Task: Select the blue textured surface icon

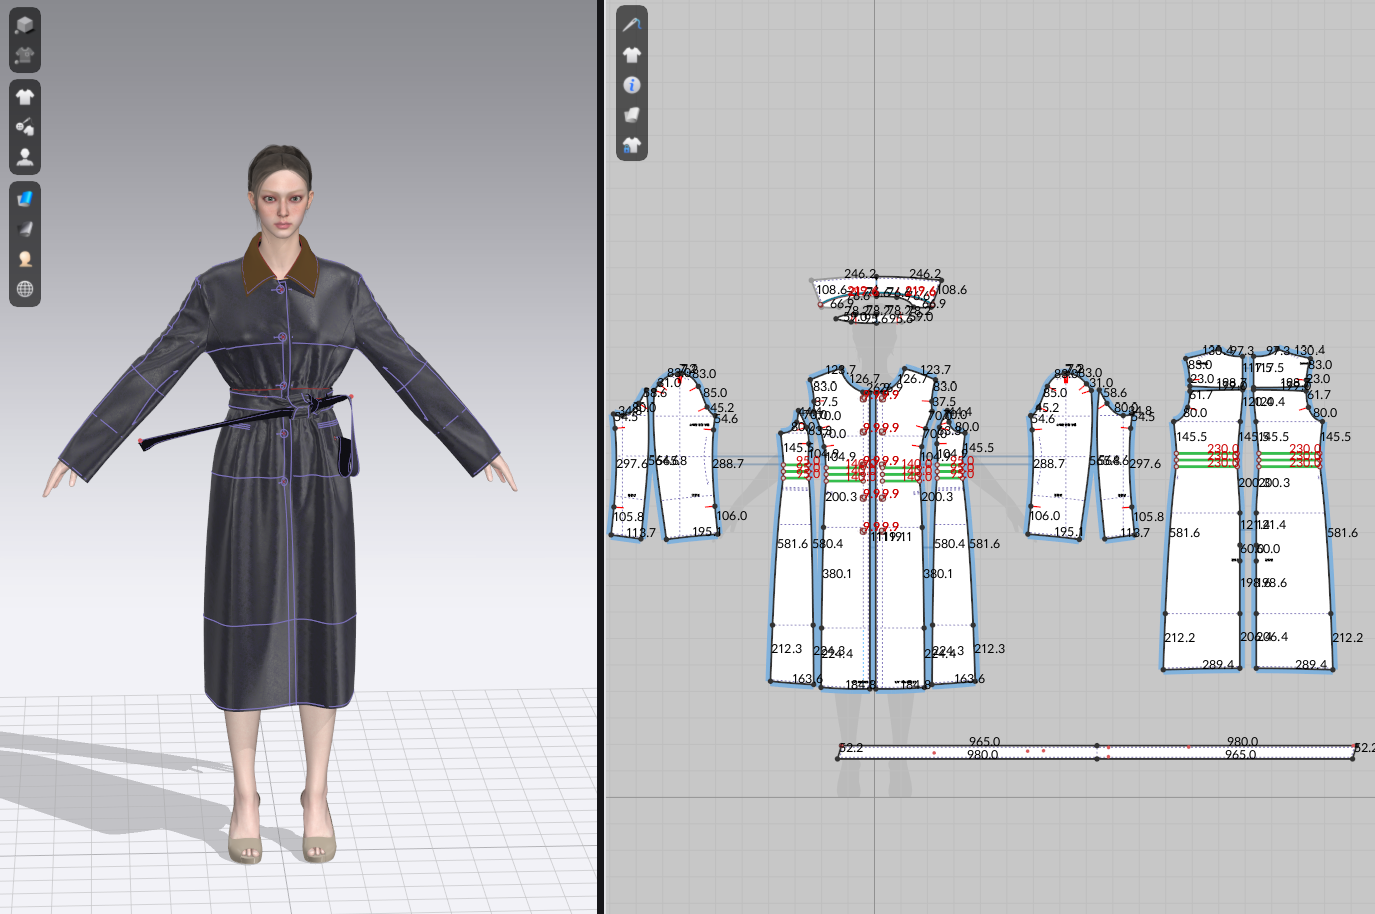Action: pos(25,198)
